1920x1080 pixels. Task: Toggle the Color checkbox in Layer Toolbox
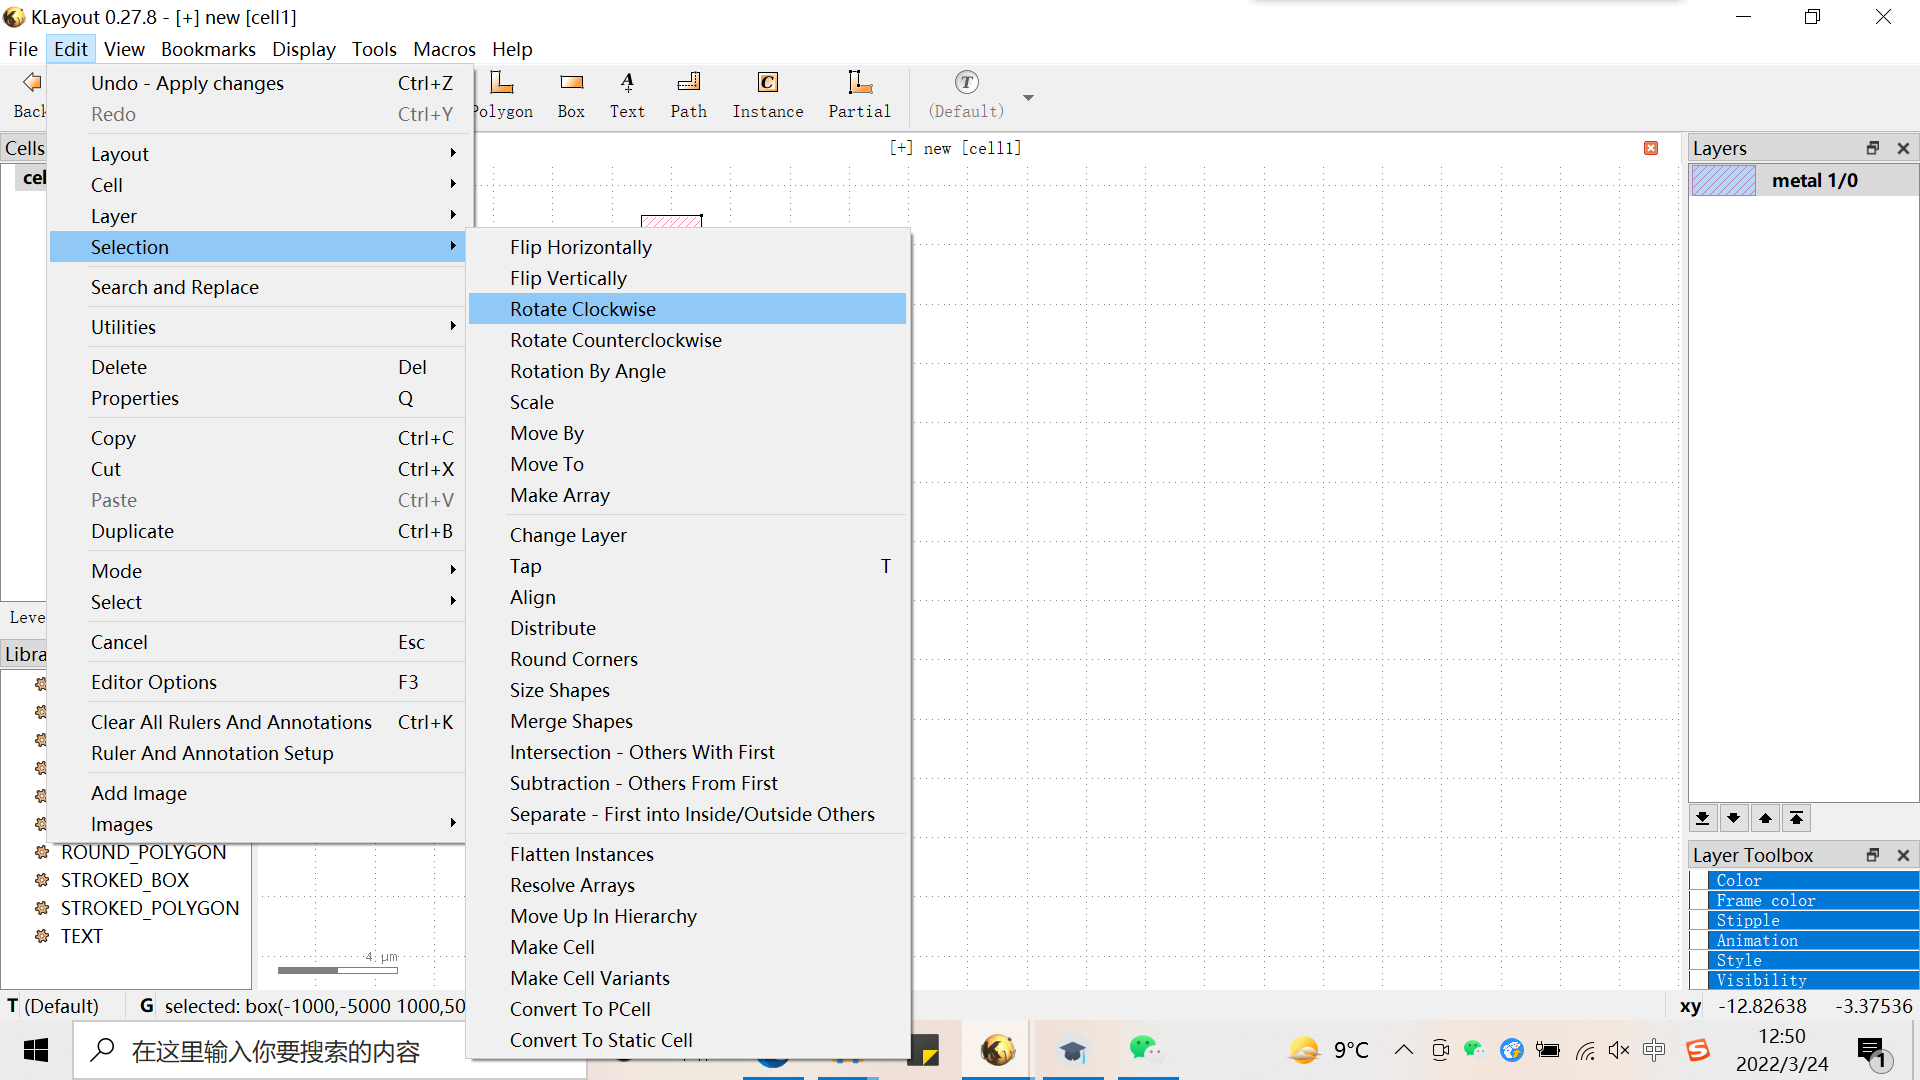(1699, 880)
